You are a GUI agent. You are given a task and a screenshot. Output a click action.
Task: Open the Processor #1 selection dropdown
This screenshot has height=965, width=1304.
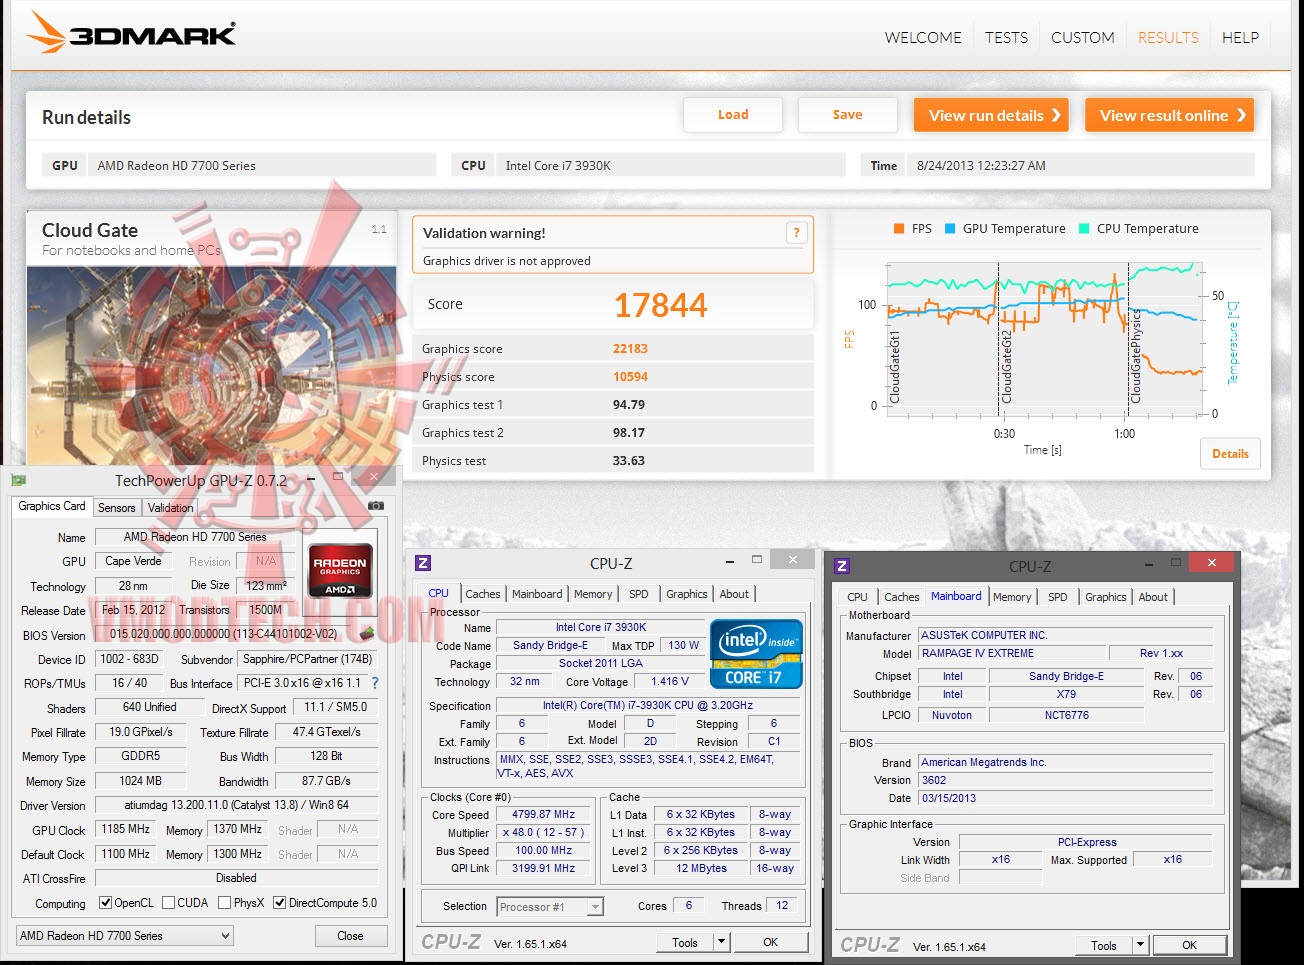point(550,907)
